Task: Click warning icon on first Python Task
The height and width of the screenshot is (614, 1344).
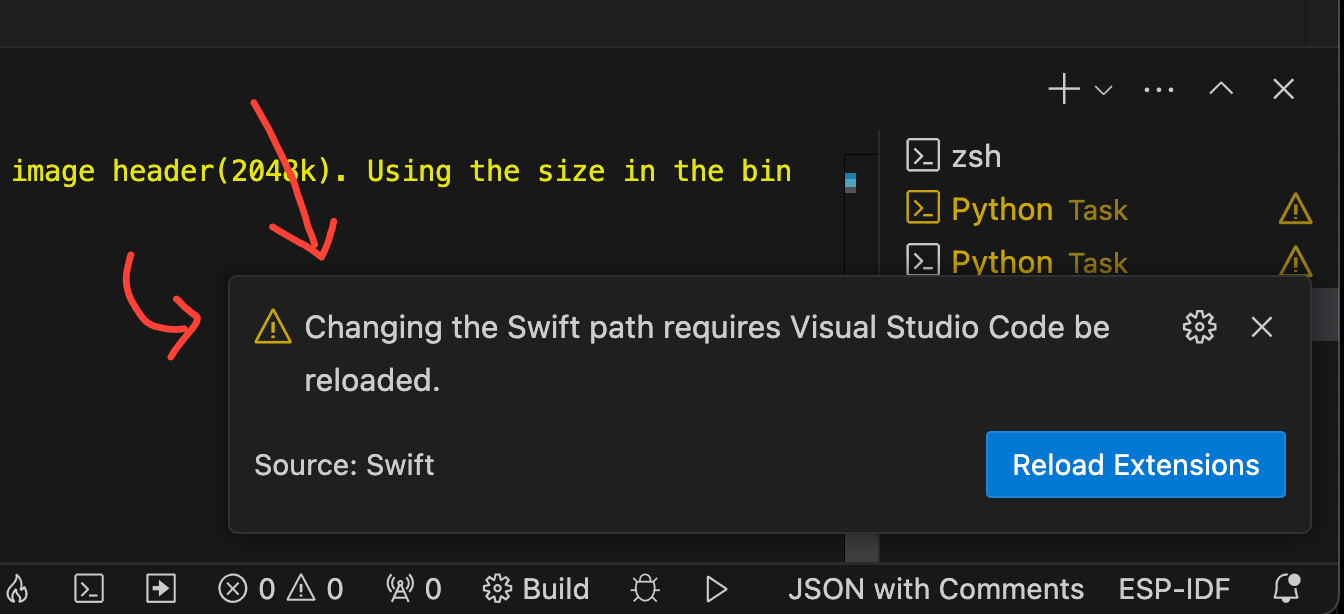Action: (1295, 210)
